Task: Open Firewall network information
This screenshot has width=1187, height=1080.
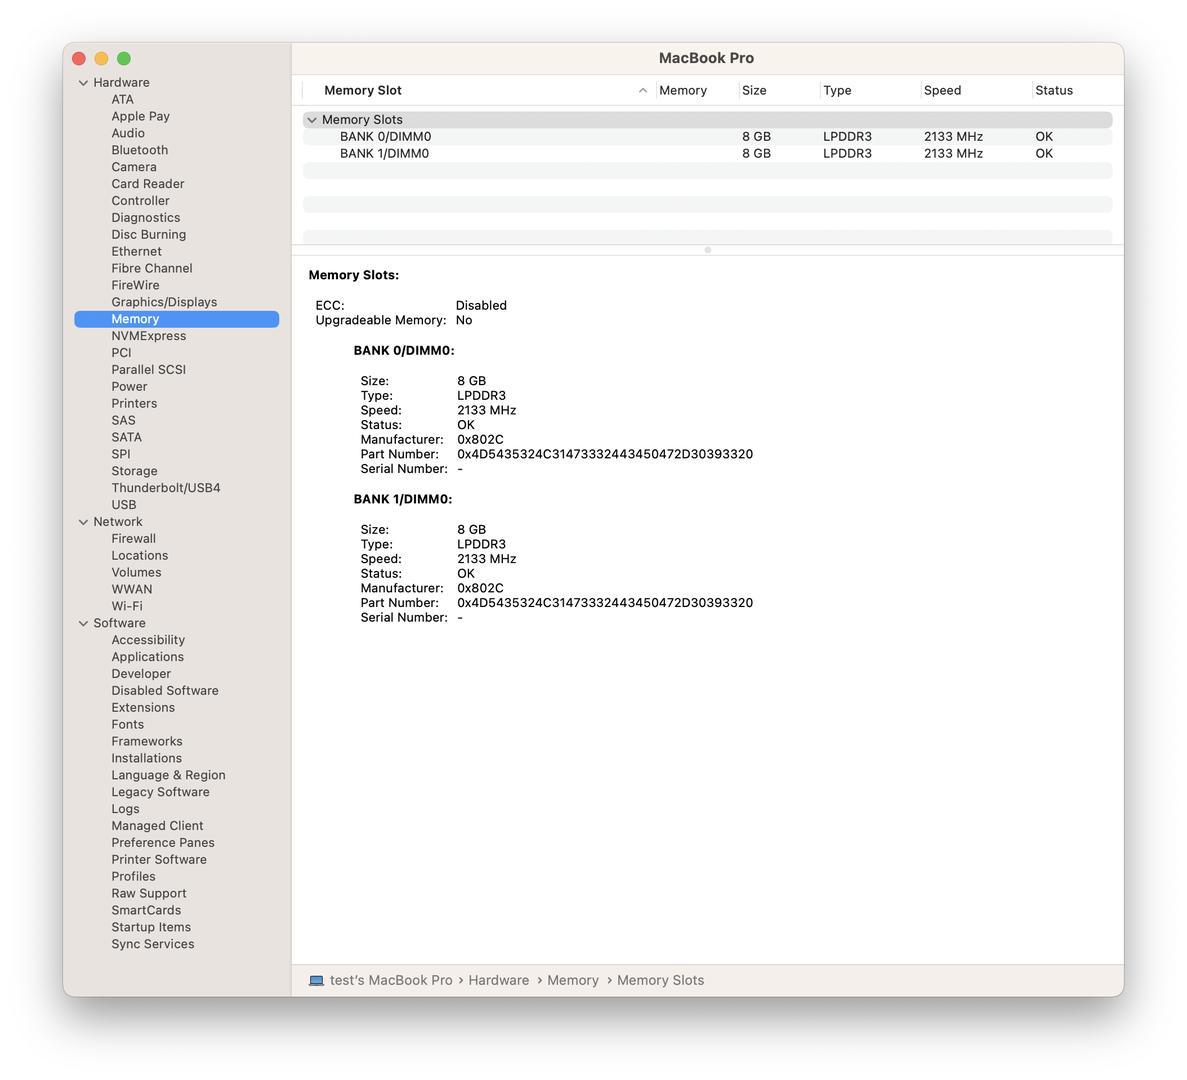Action: tap(134, 538)
